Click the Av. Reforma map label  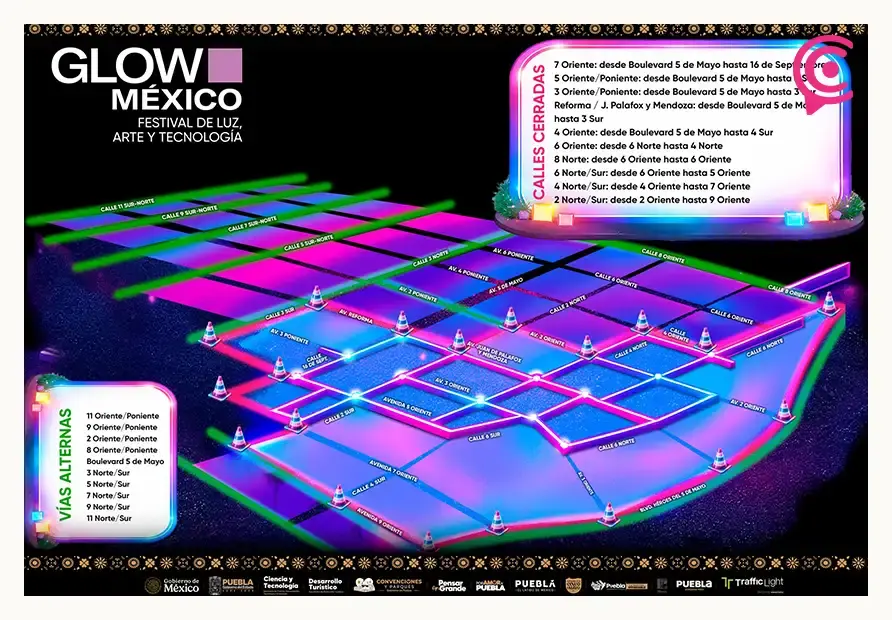point(356,316)
